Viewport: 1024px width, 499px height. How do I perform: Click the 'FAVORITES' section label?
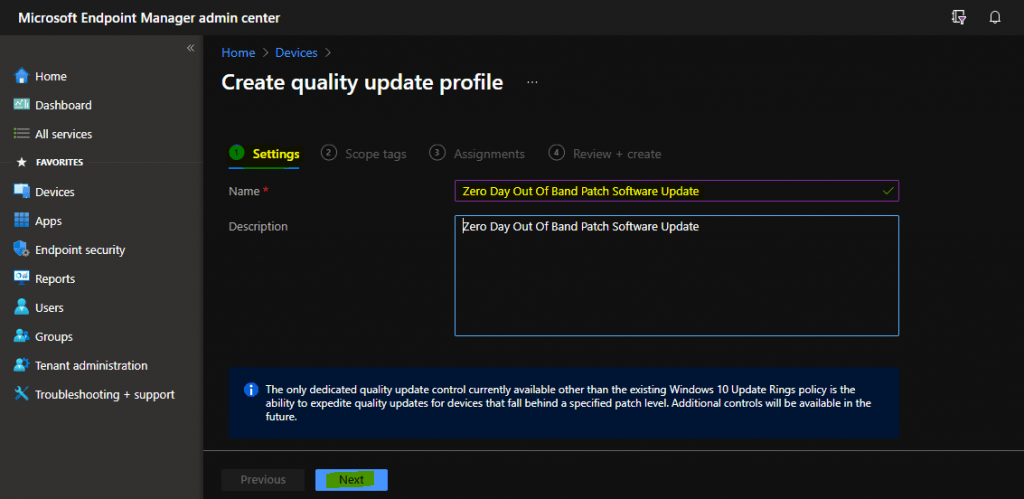59,162
